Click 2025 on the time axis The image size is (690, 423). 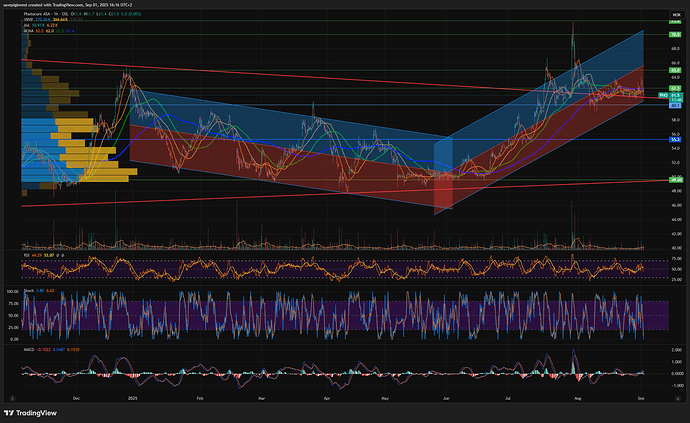[132, 398]
